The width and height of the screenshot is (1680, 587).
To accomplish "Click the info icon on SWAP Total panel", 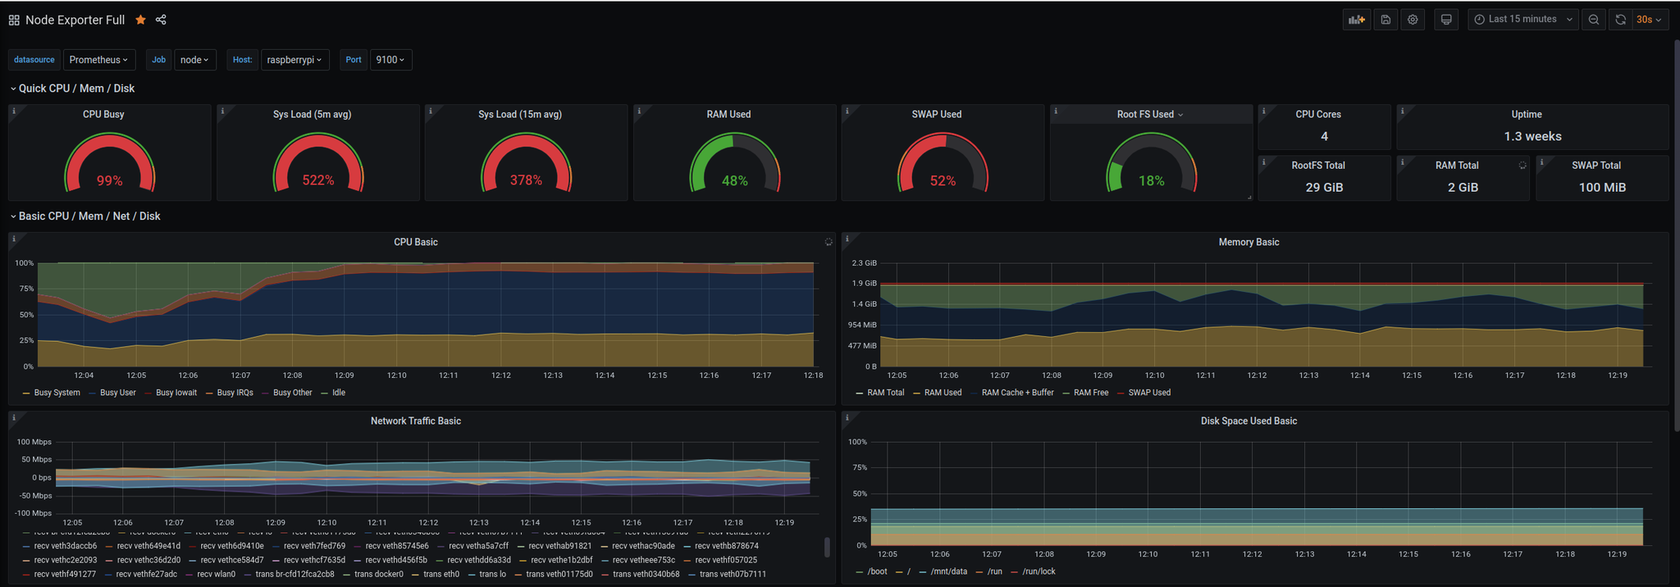I will 1542,162.
